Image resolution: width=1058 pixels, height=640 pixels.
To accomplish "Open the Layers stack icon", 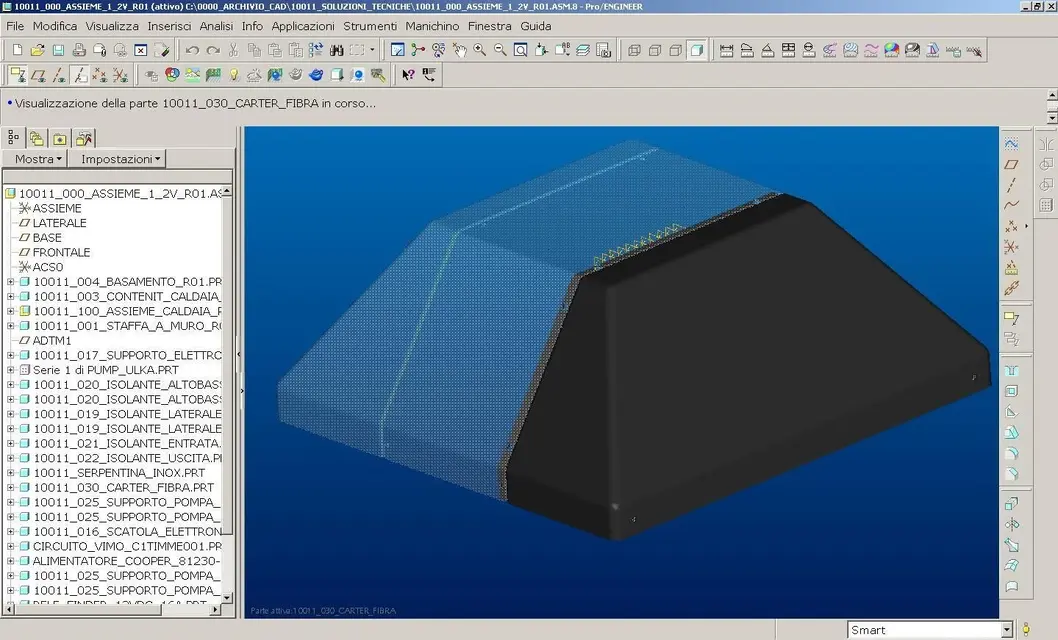I will 583,50.
